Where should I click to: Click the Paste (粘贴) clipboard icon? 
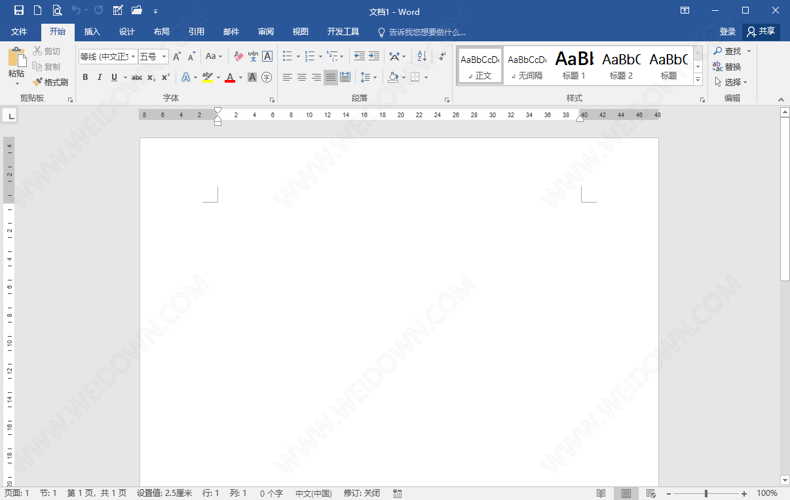pos(16,62)
